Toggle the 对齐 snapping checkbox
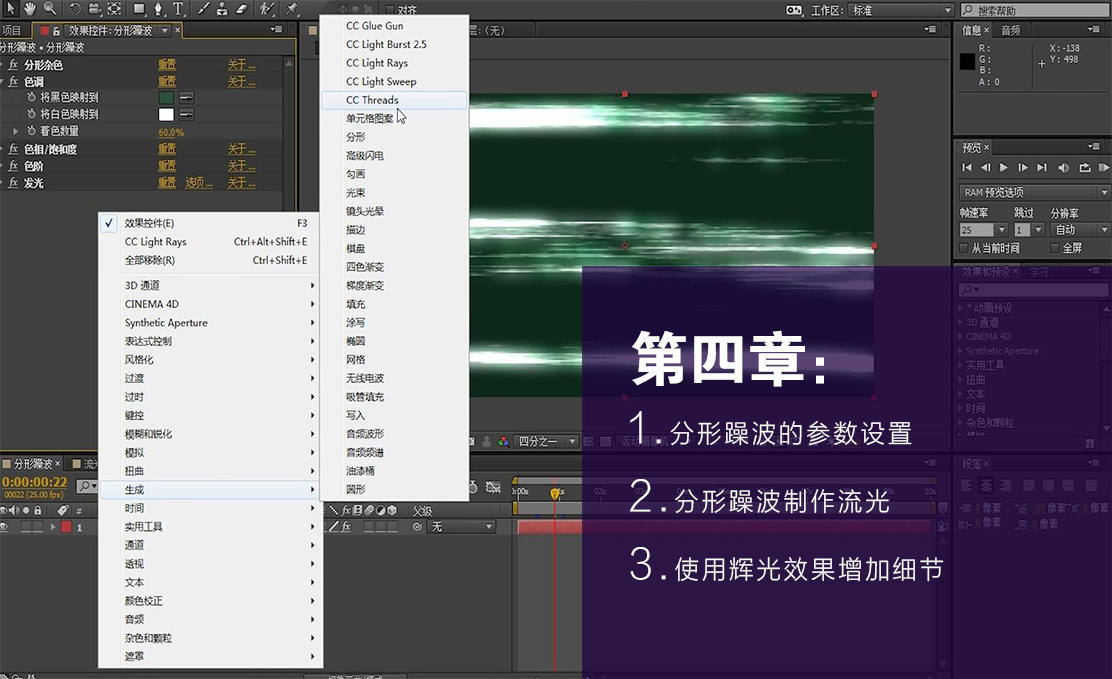Image resolution: width=1112 pixels, height=679 pixels. [x=390, y=10]
